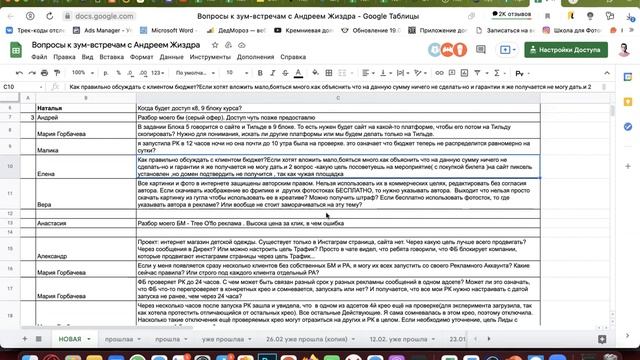Decrease decimal places
The width and height of the screenshot is (640, 360).
point(130,73)
